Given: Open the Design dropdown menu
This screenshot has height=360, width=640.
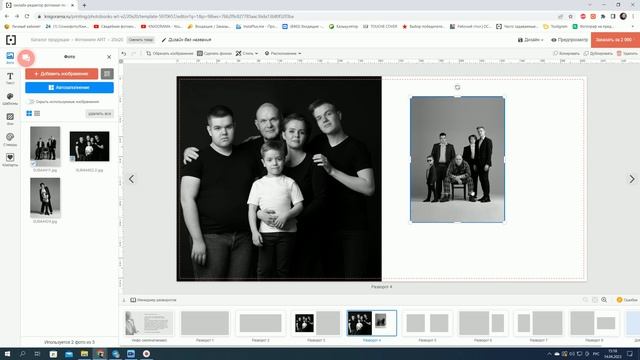Looking at the screenshot, I should coord(531,40).
